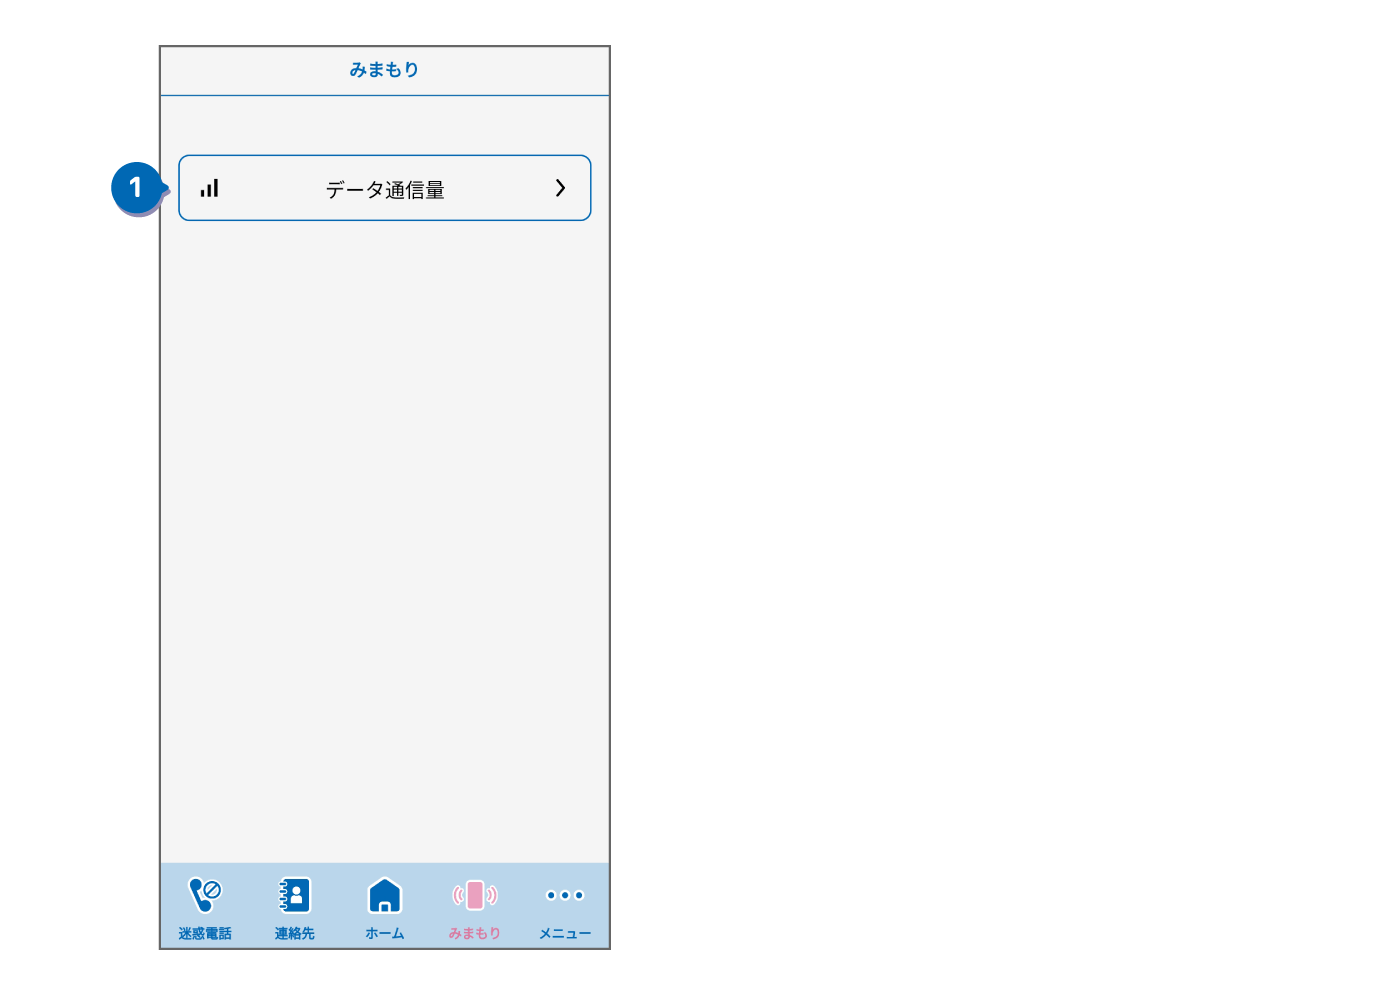Tap the nuisance call phone icon

[205, 894]
